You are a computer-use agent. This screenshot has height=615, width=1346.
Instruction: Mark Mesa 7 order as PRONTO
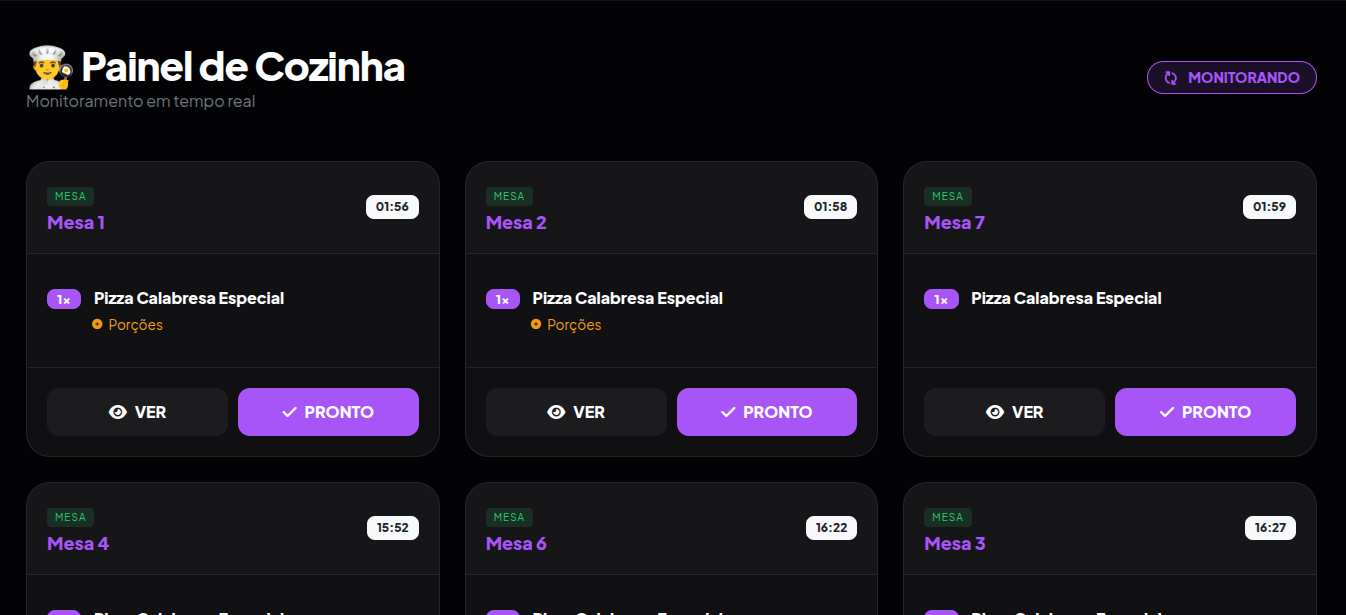pyautogui.click(x=1205, y=412)
